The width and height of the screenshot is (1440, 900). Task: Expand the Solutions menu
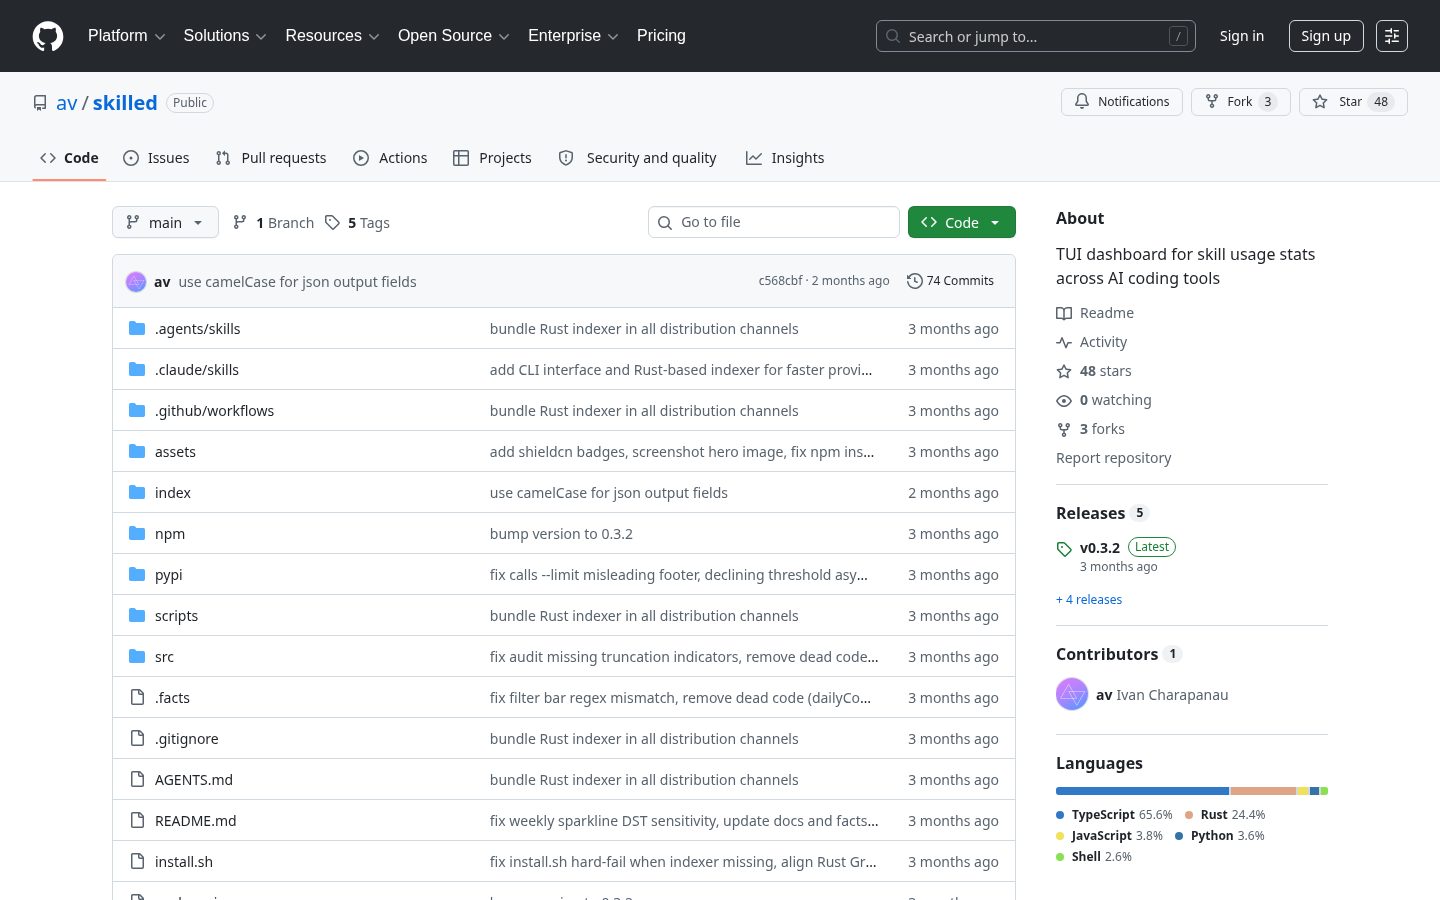[x=224, y=36]
